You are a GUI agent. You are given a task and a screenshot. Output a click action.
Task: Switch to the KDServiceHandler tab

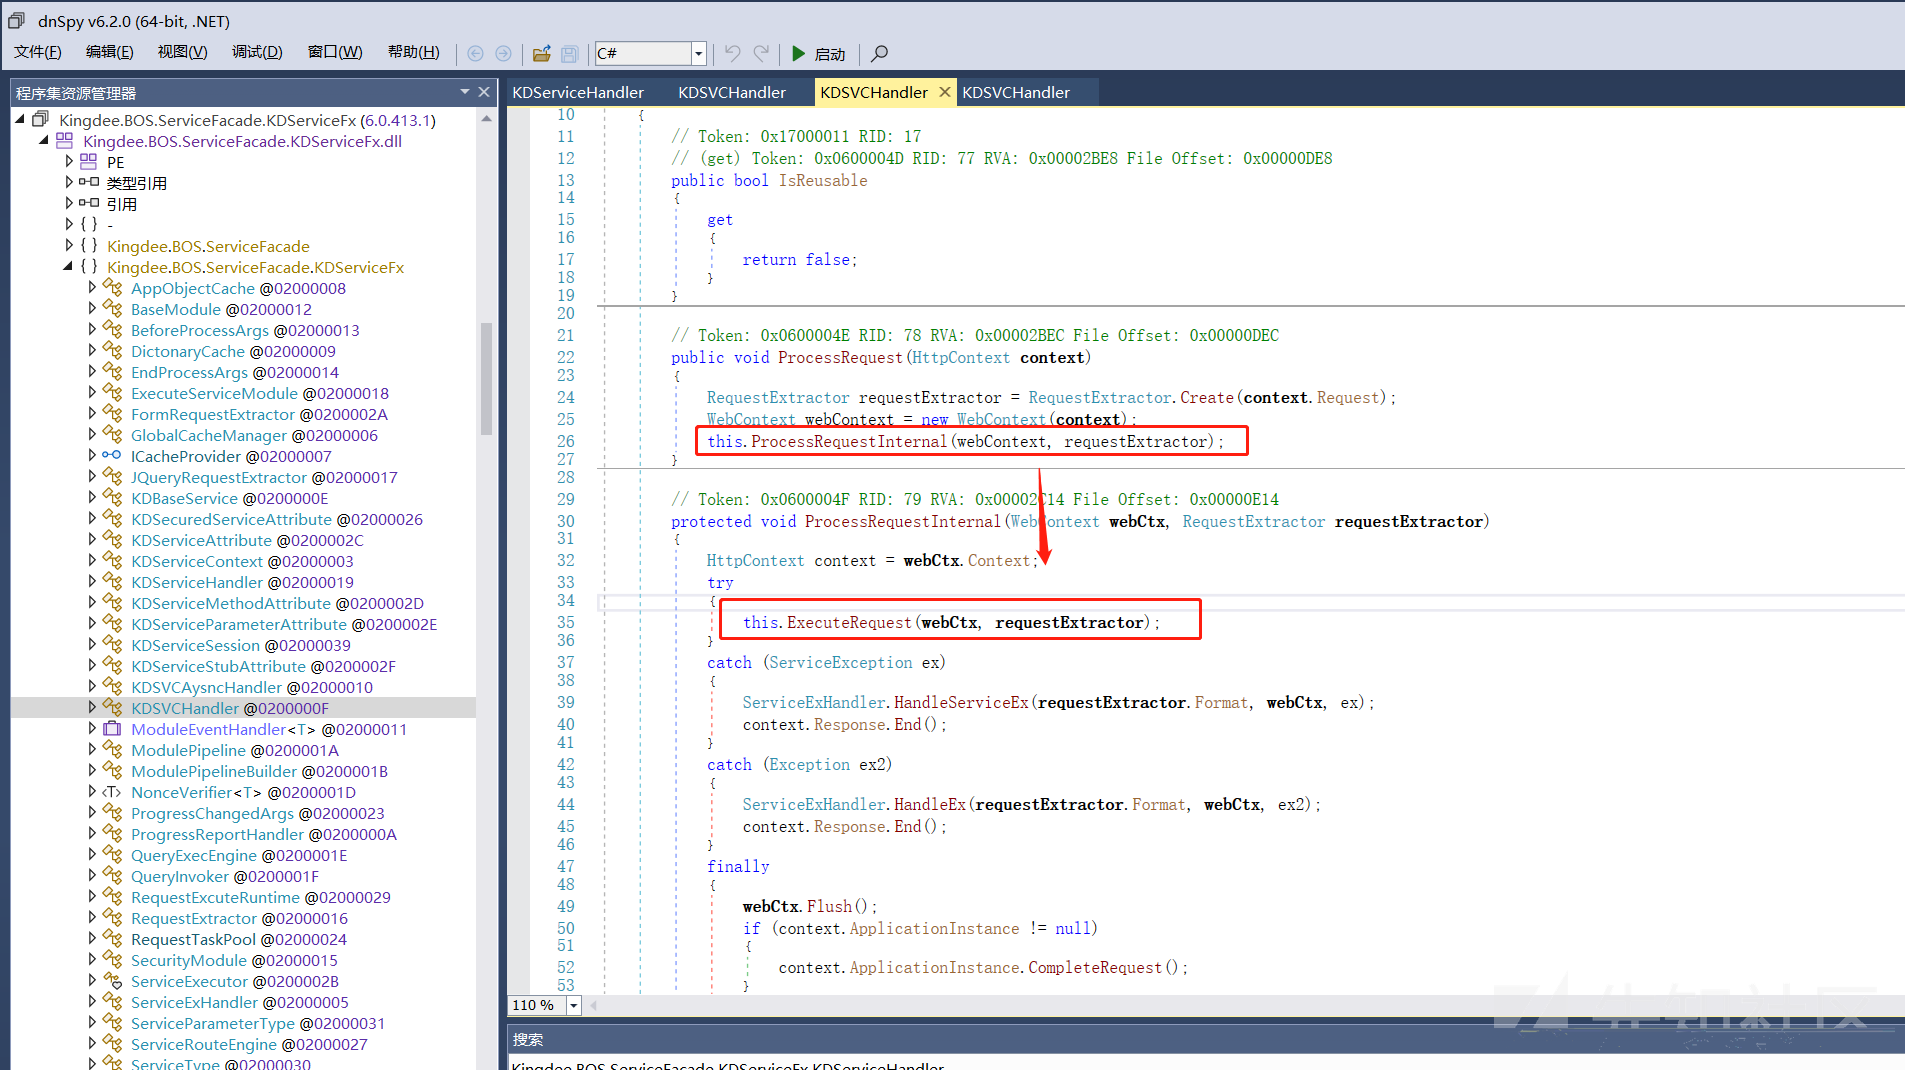[578, 92]
